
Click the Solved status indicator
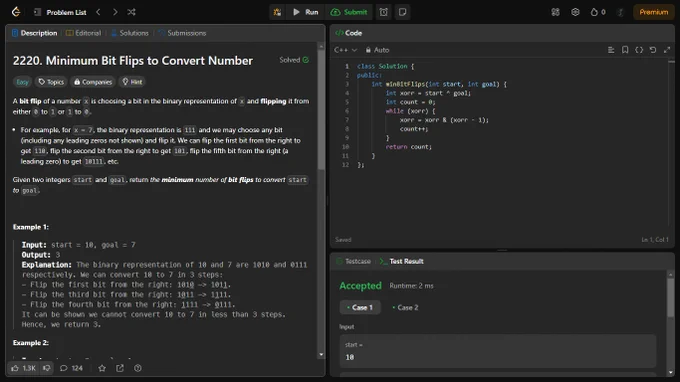(294, 60)
